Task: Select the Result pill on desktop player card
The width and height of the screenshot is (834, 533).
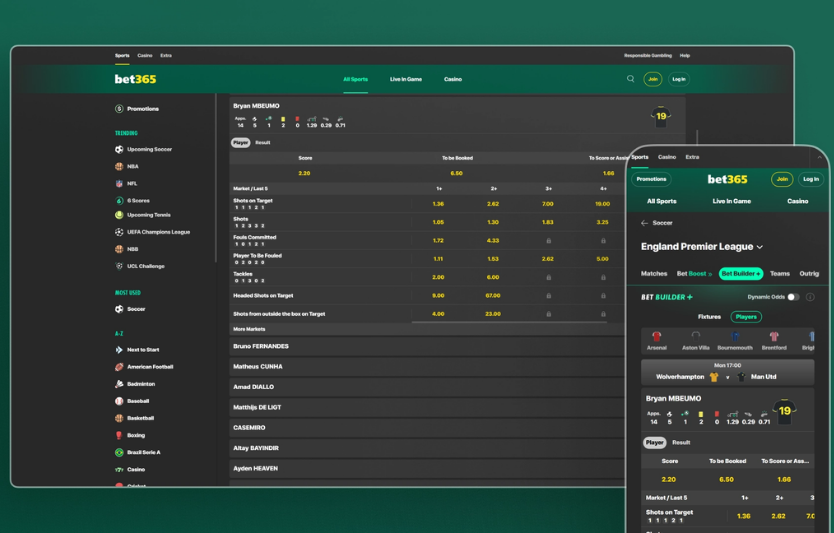Action: [262, 143]
